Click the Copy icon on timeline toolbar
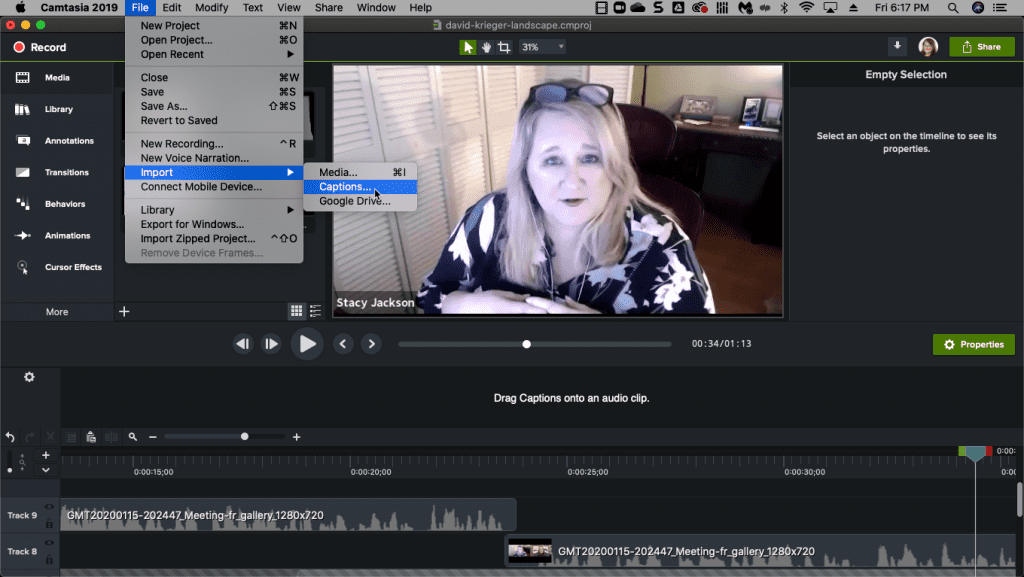The image size is (1024, 577). 71,437
